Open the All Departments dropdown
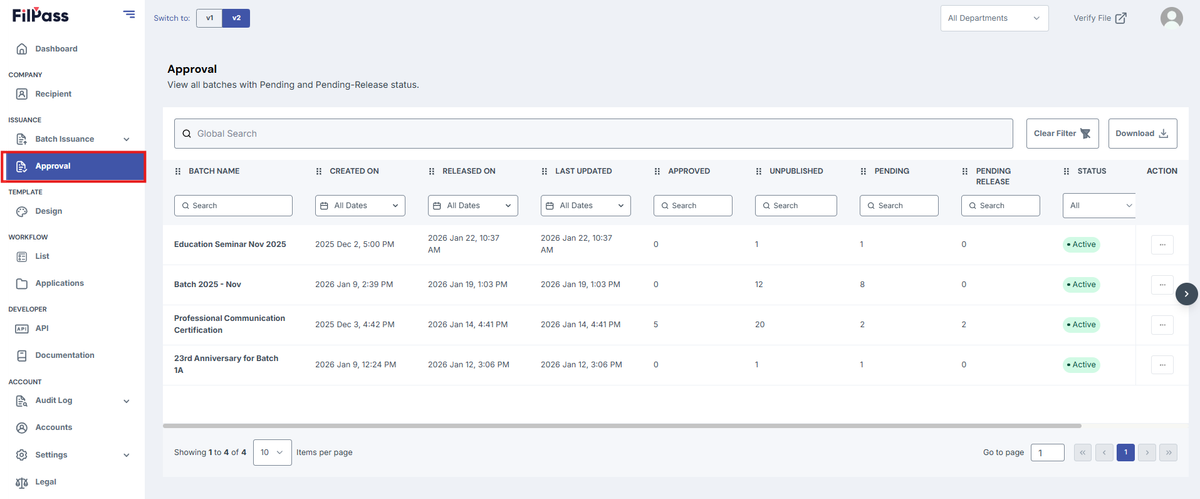This screenshot has height=499, width=1200. 994,18
